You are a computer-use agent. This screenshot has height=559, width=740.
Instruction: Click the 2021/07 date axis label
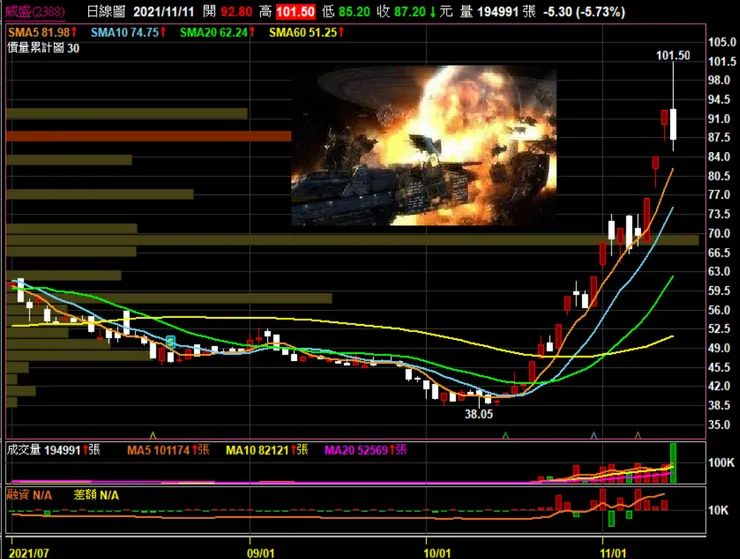29,553
